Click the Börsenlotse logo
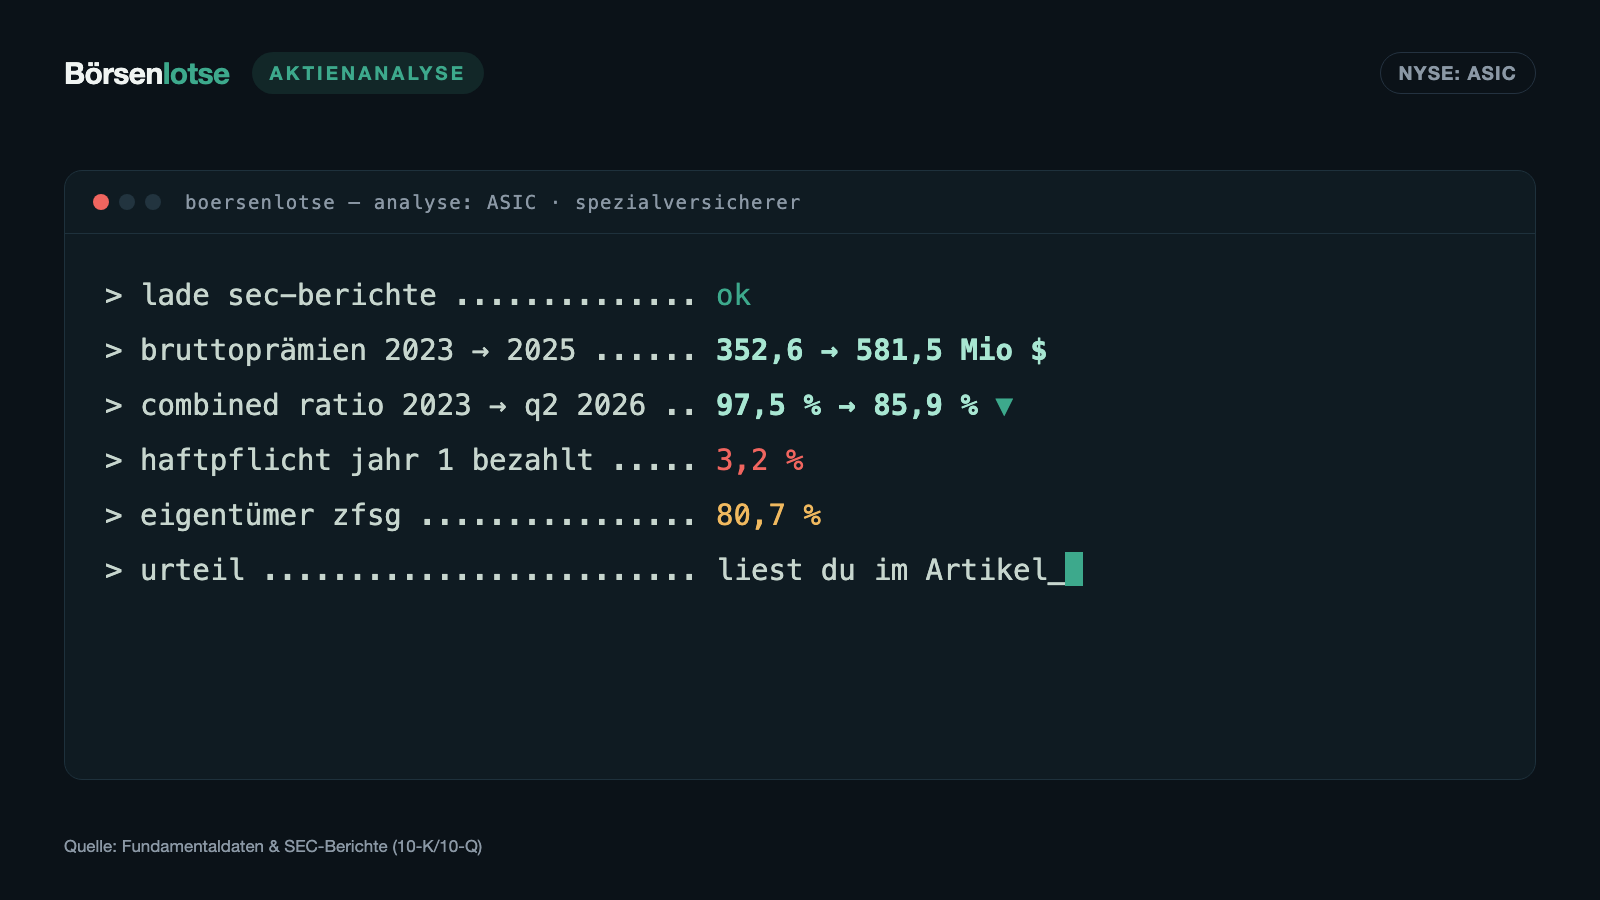The width and height of the screenshot is (1600, 900). pos(147,73)
